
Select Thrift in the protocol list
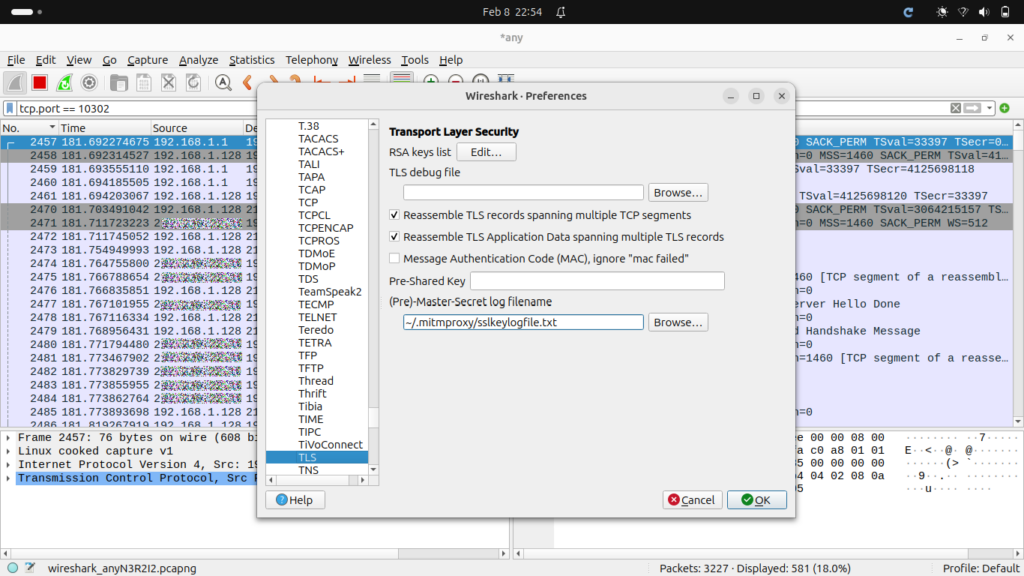(312, 394)
